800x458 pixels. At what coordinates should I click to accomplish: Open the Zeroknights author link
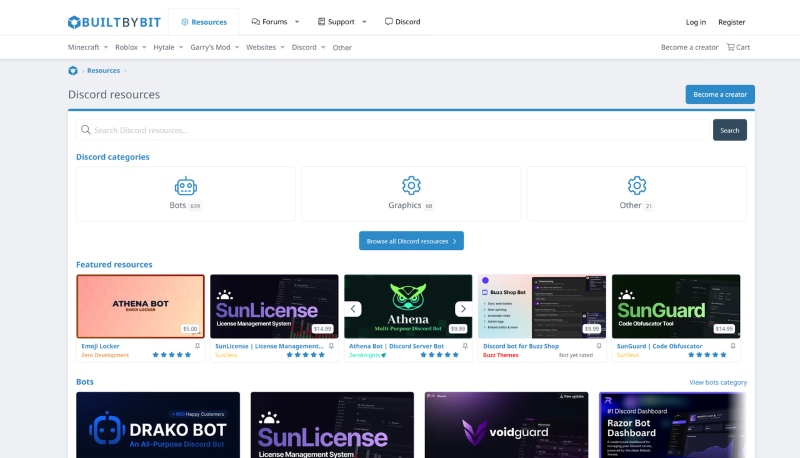point(367,355)
